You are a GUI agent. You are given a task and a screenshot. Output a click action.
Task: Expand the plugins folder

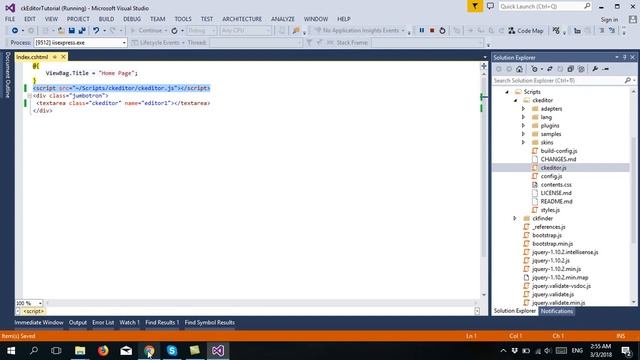point(524,126)
